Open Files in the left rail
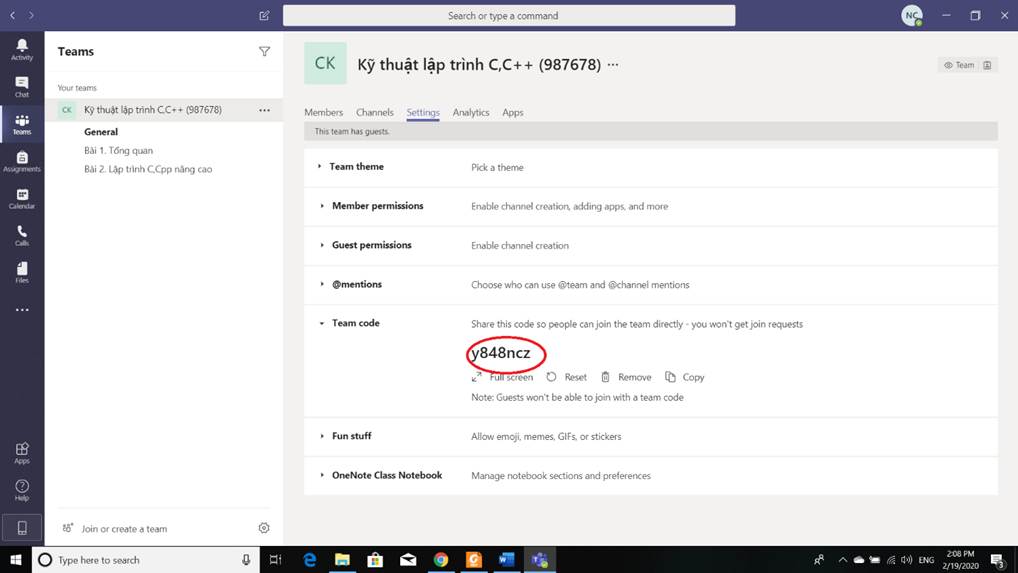Screen dimensions: 1018x573 click(x=22, y=272)
